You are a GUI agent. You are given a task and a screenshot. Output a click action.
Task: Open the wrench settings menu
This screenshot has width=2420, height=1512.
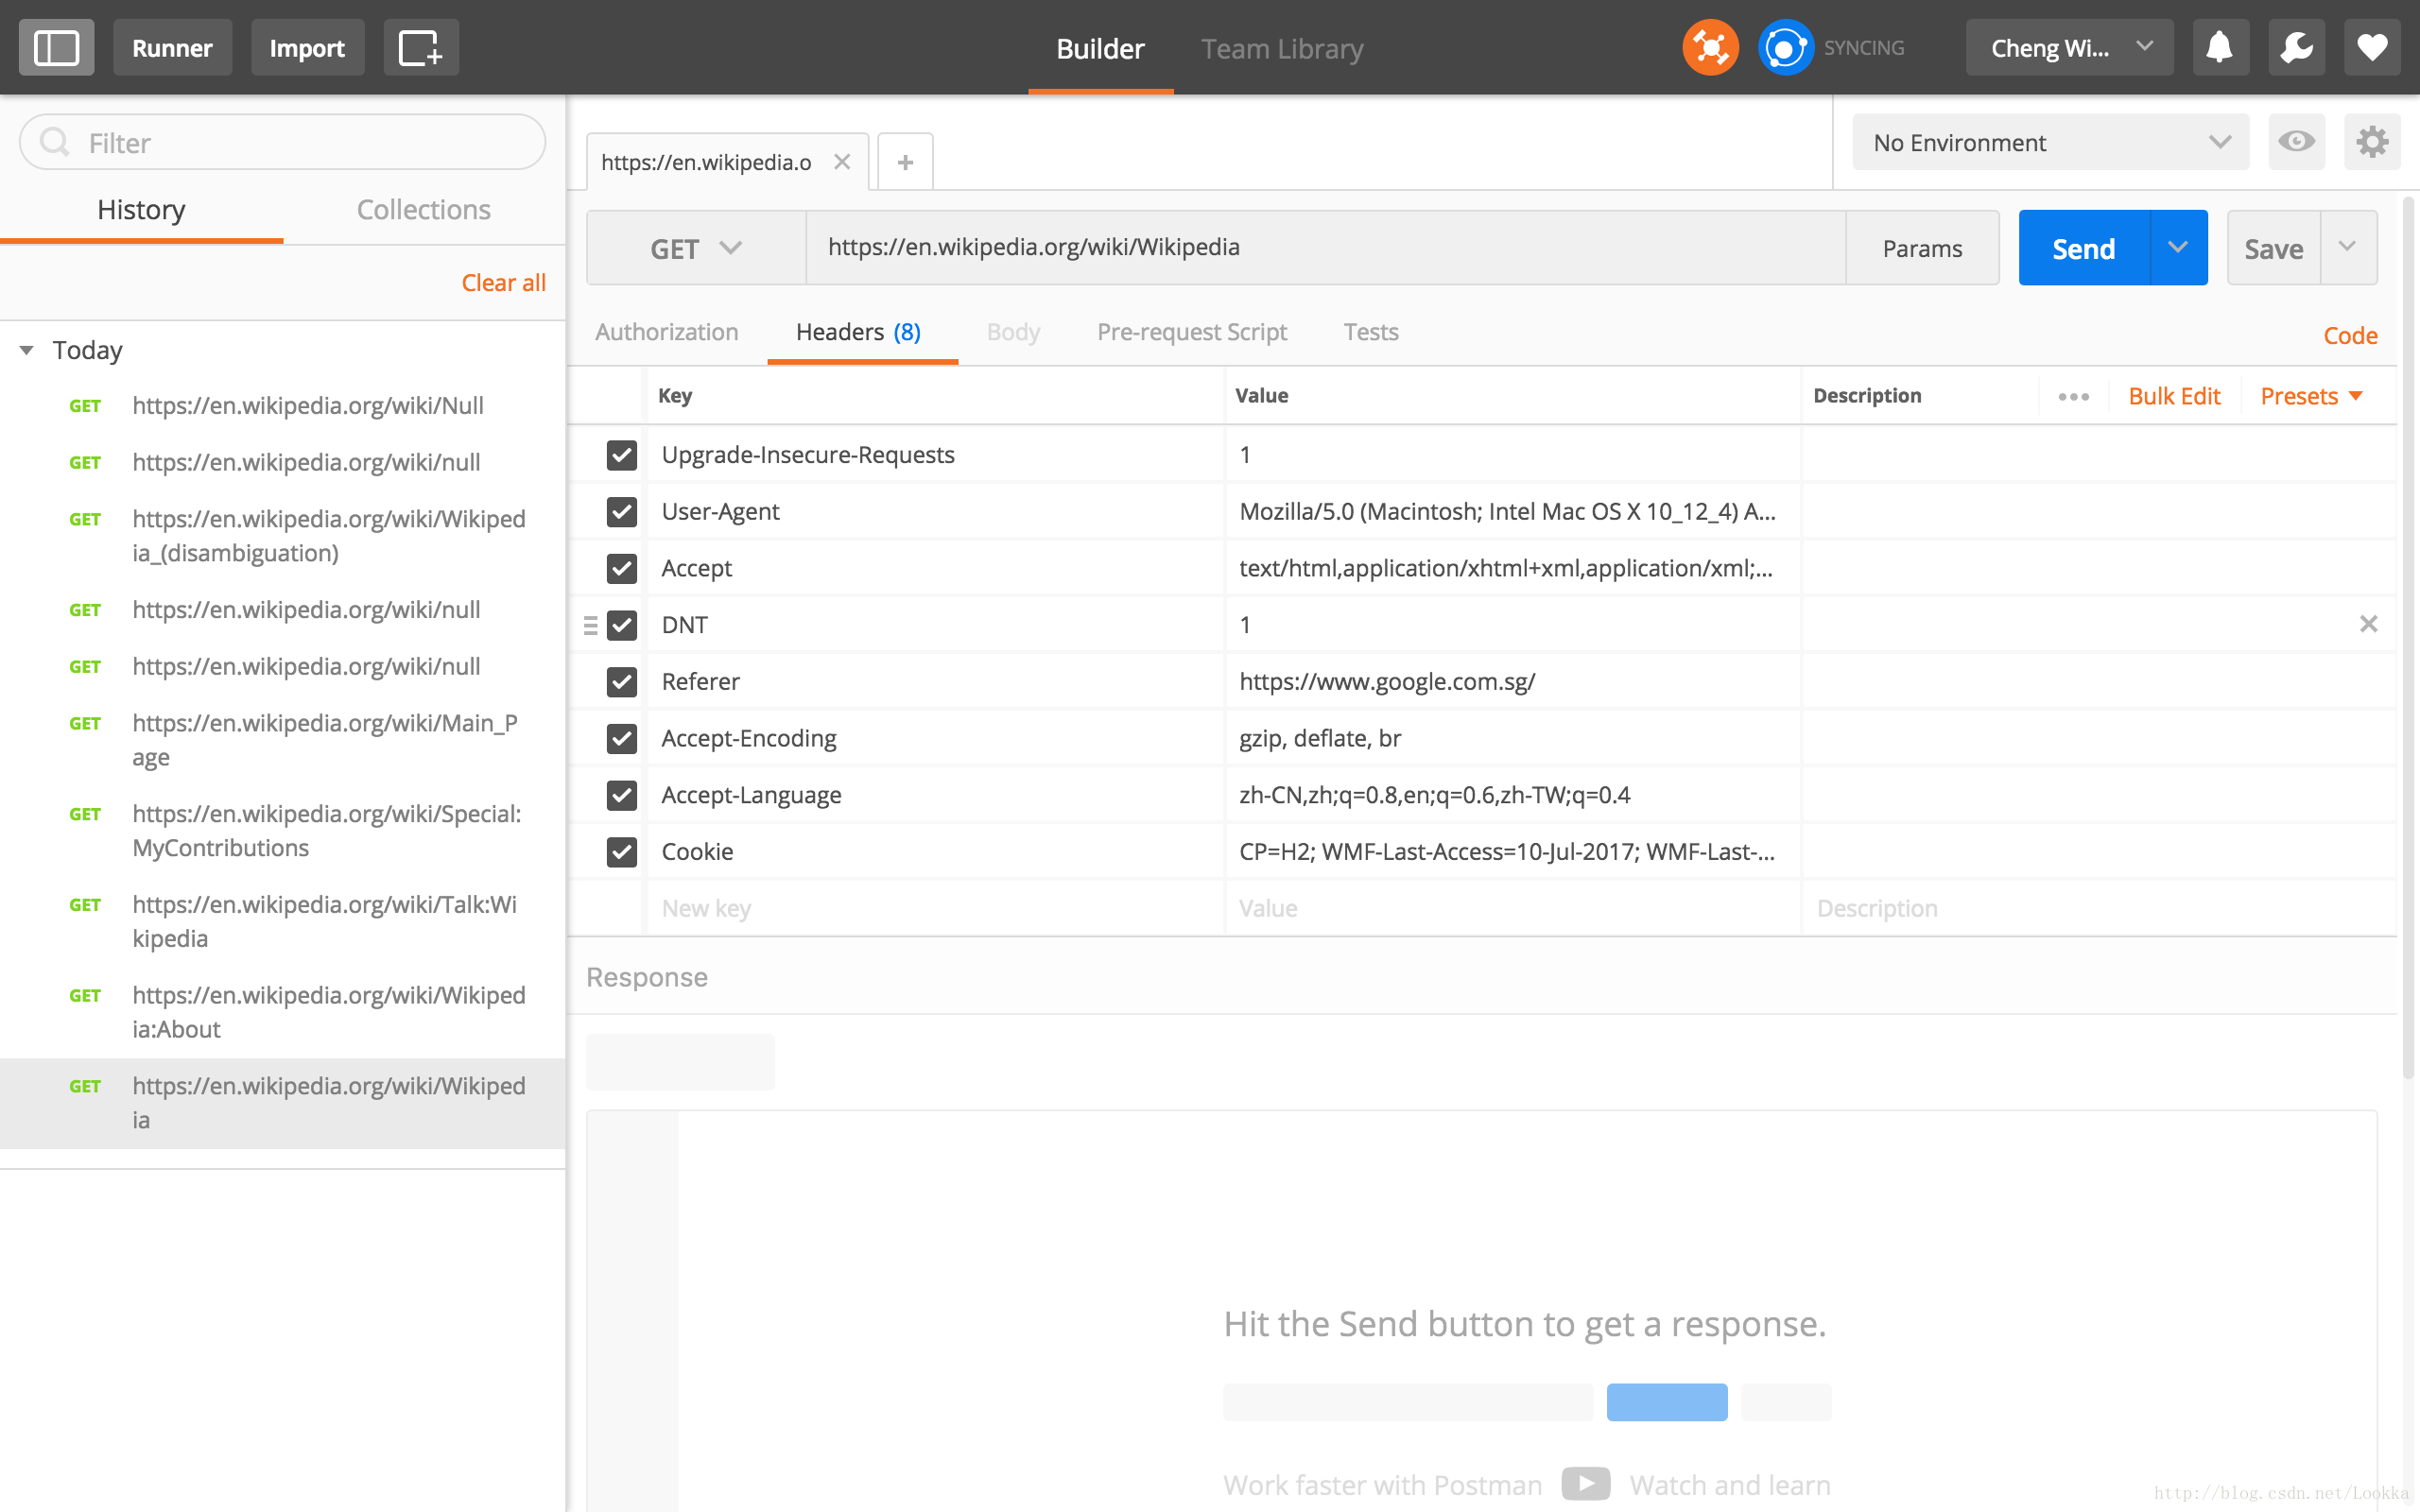2296,47
